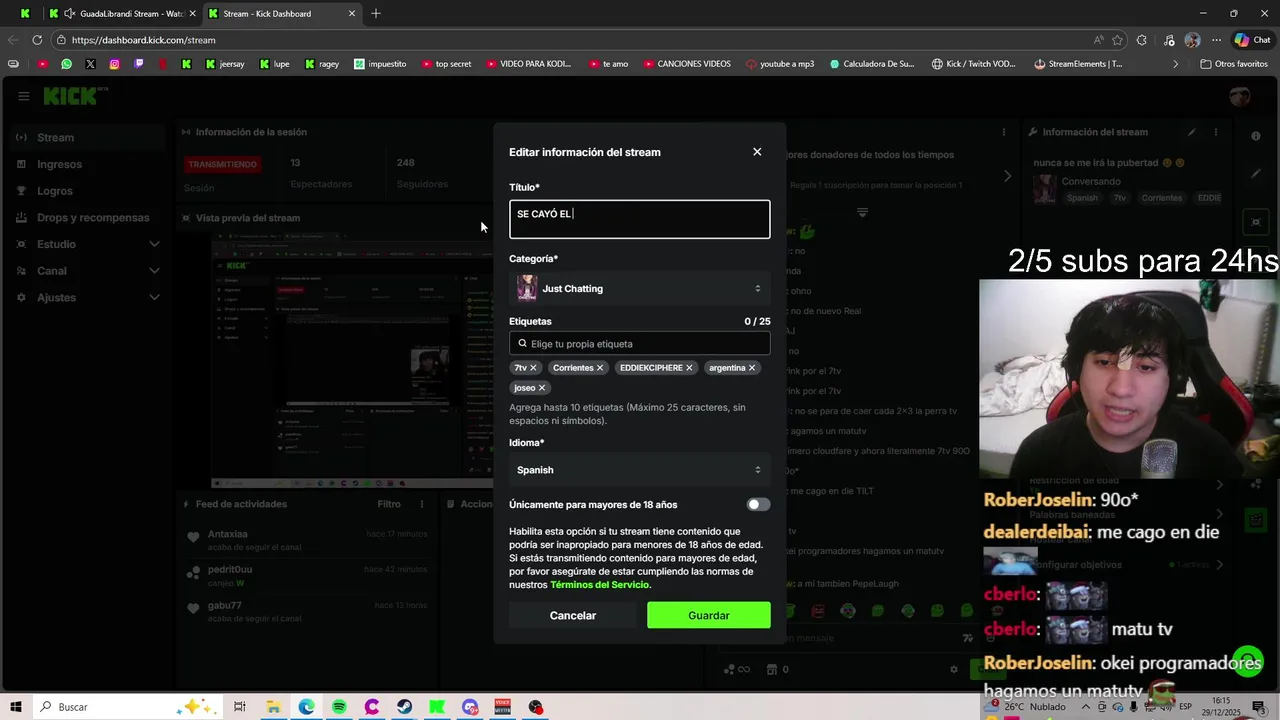Open the impuestito bookmark
This screenshot has width=1280, height=720.
380,64
